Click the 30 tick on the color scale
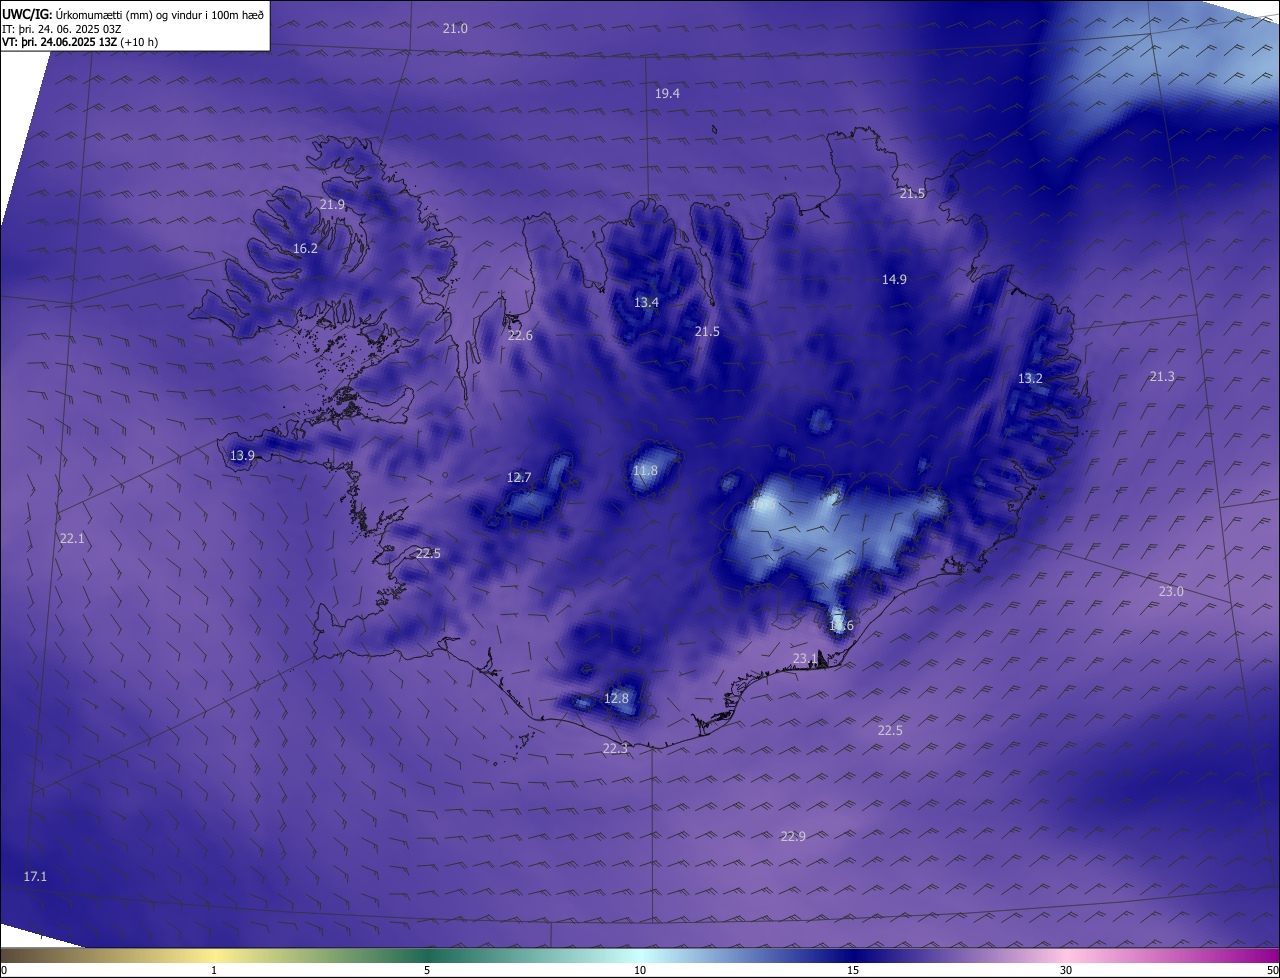Image resolution: width=1280 pixels, height=978 pixels. coord(1066,970)
